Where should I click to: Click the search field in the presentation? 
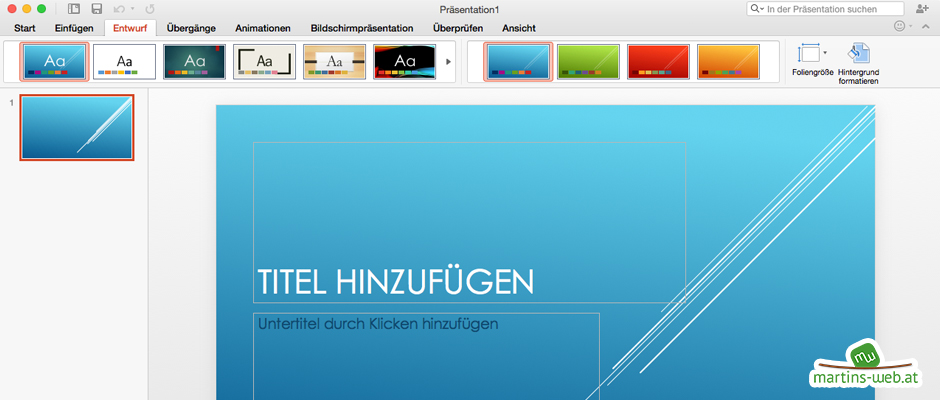[825, 9]
